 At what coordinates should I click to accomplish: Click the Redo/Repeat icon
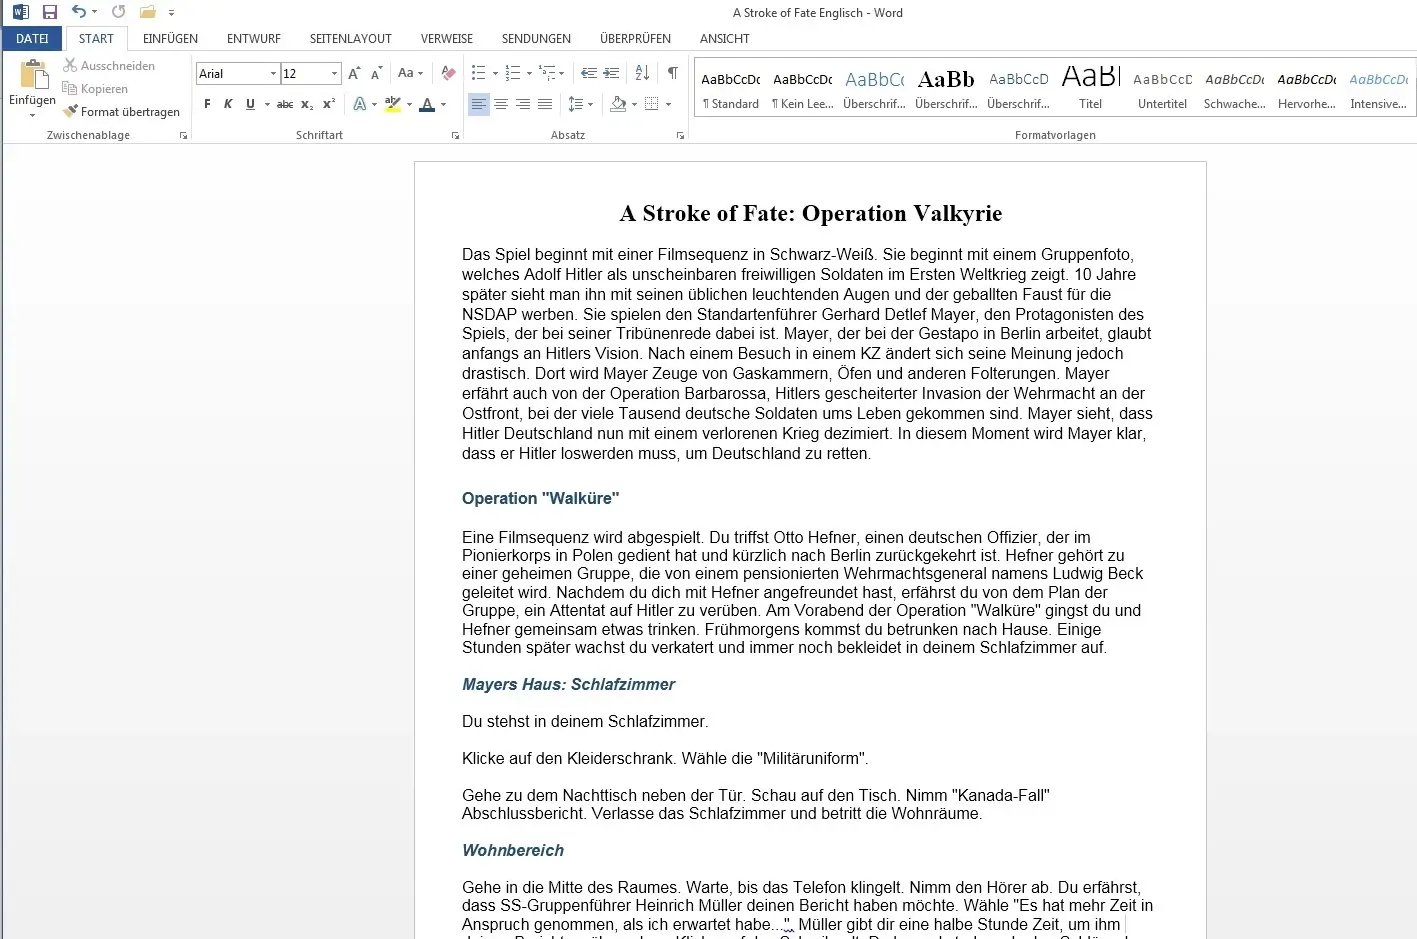pyautogui.click(x=118, y=12)
